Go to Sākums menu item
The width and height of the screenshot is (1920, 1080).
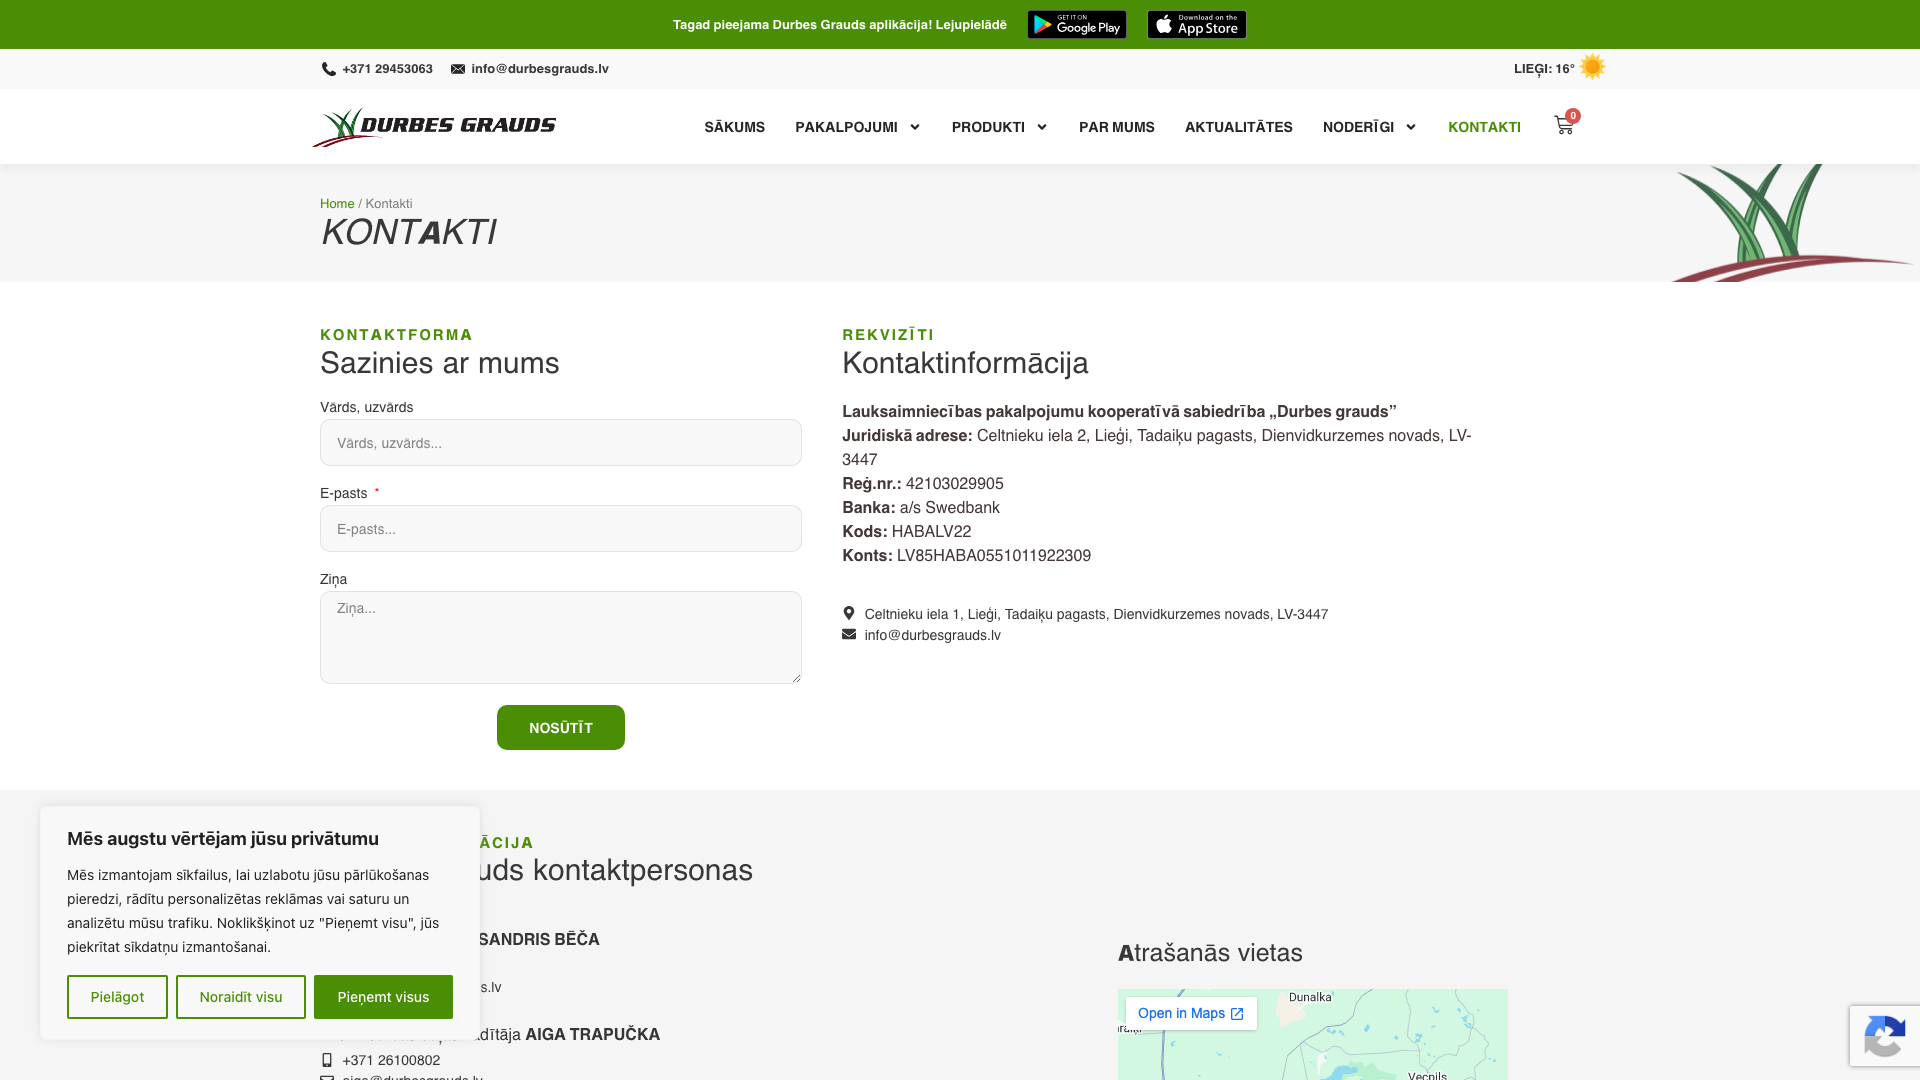point(734,127)
